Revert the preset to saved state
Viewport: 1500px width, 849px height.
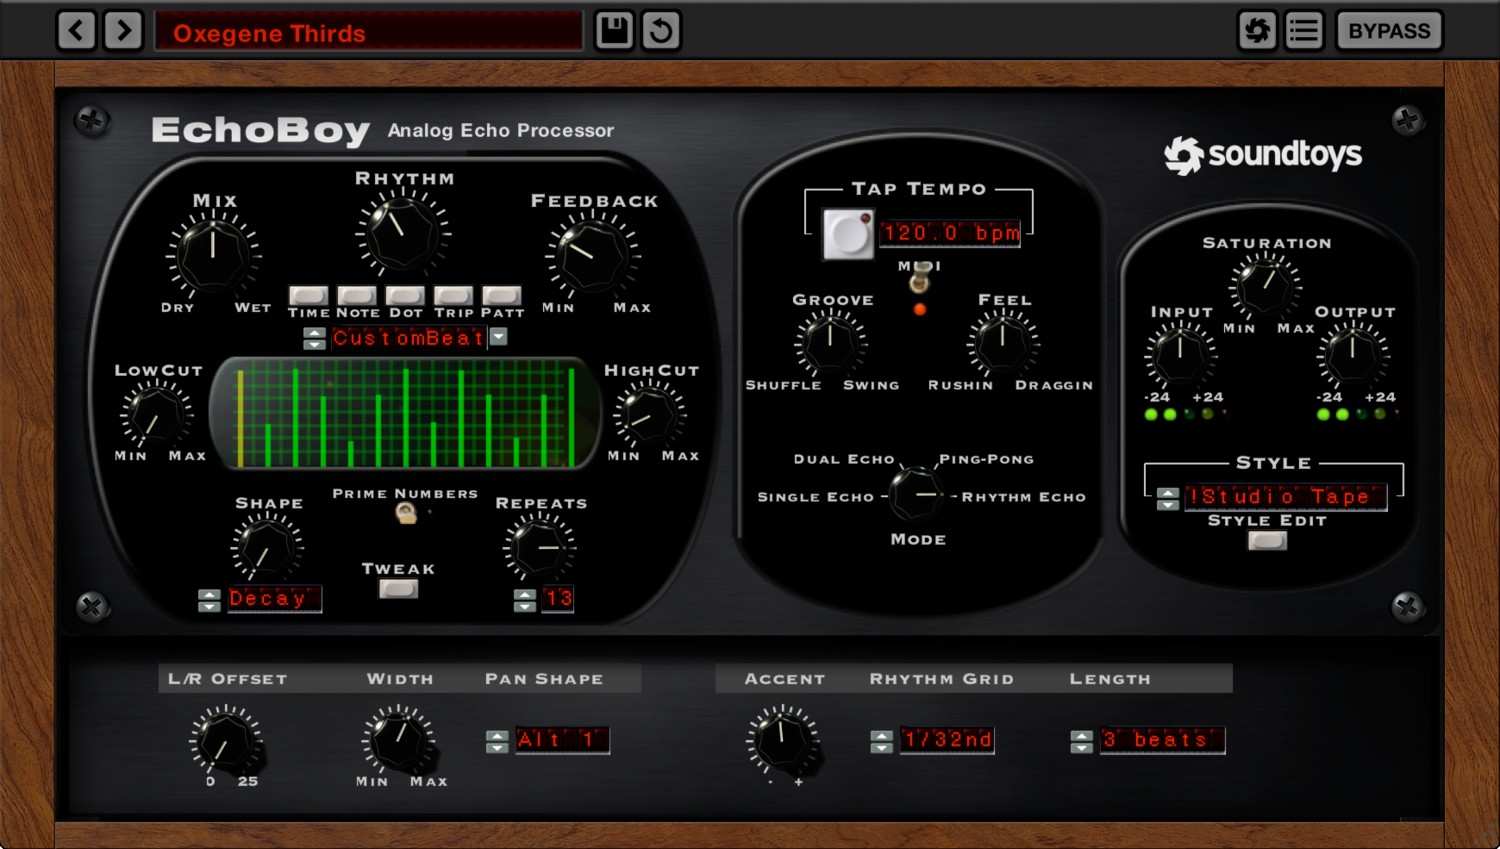(x=659, y=30)
